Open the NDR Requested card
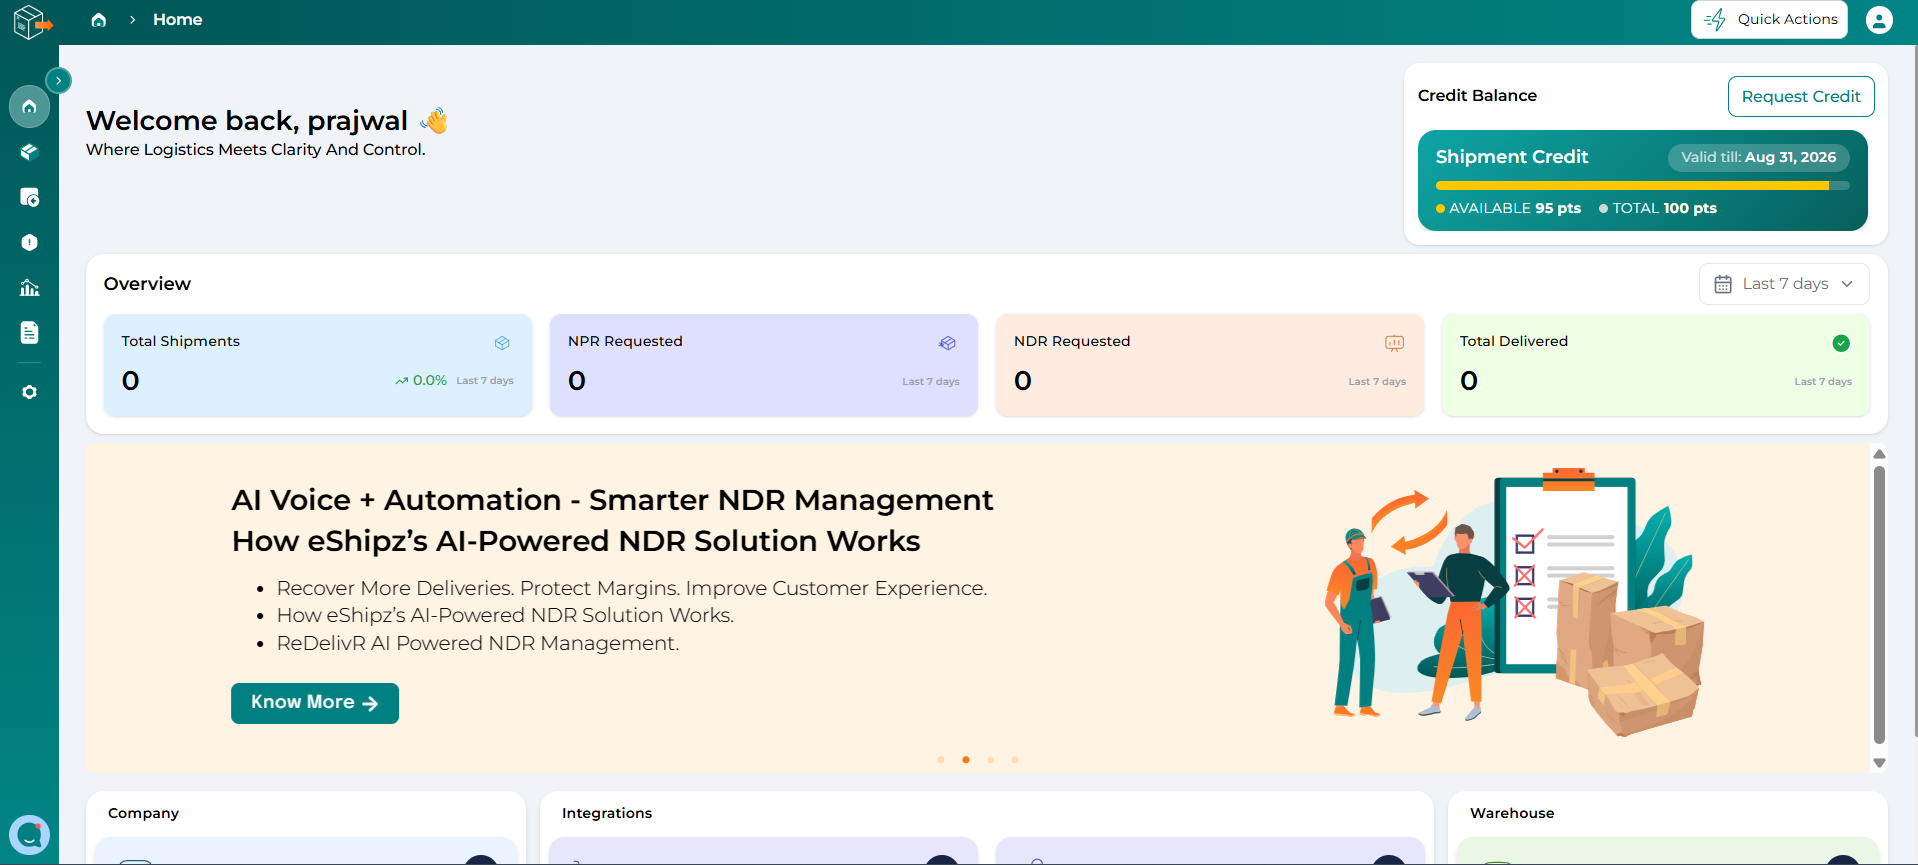1918x865 pixels. [1210, 365]
